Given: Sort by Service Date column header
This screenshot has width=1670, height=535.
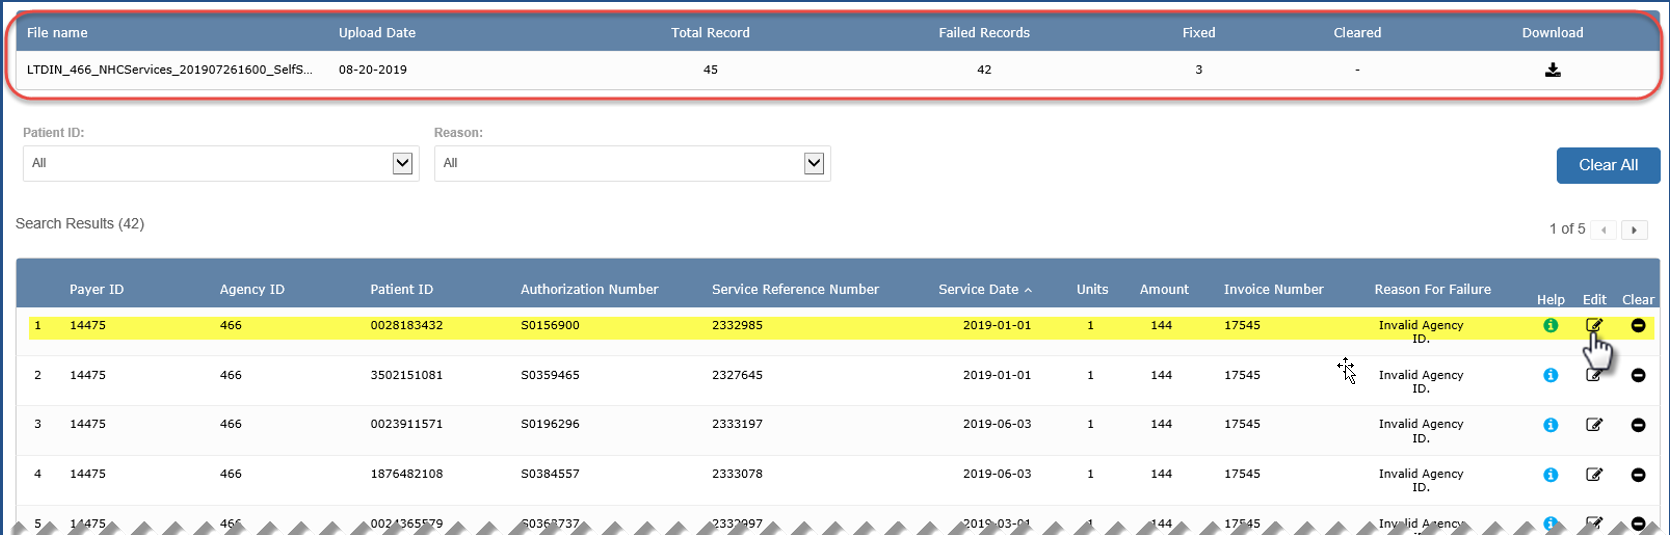Looking at the screenshot, I should point(978,289).
